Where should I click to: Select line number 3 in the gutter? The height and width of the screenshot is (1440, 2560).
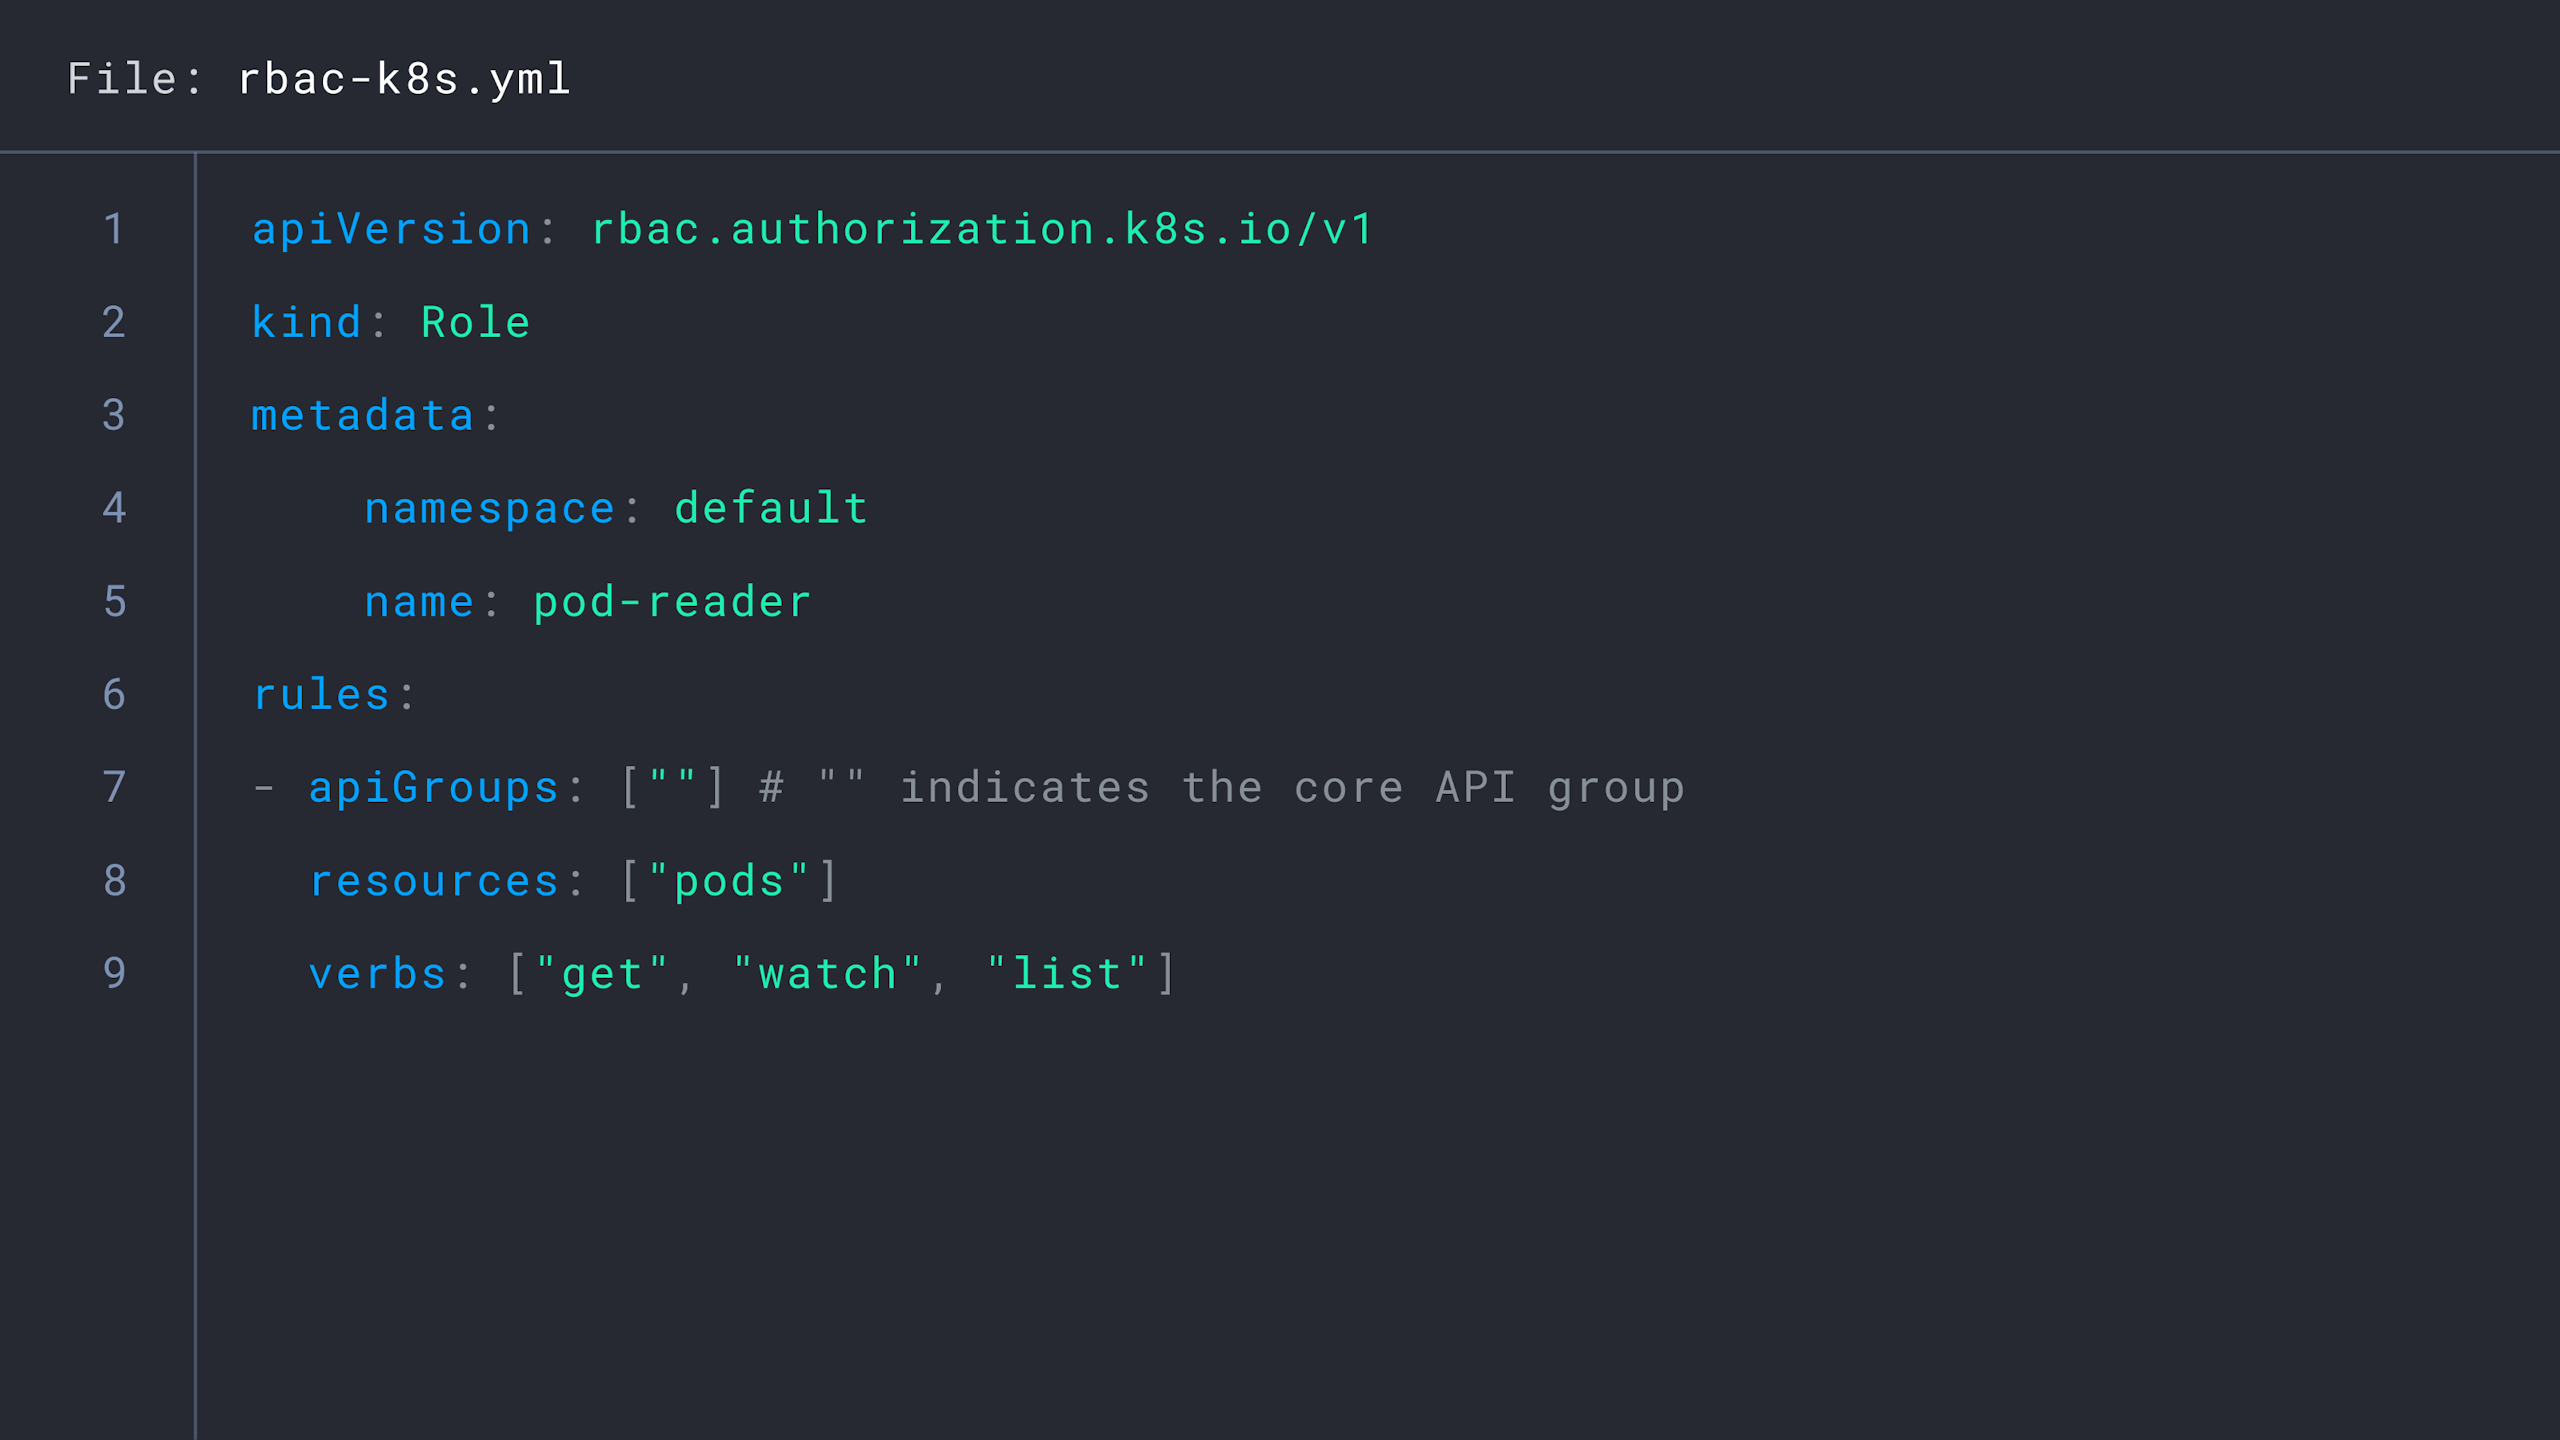(114, 415)
